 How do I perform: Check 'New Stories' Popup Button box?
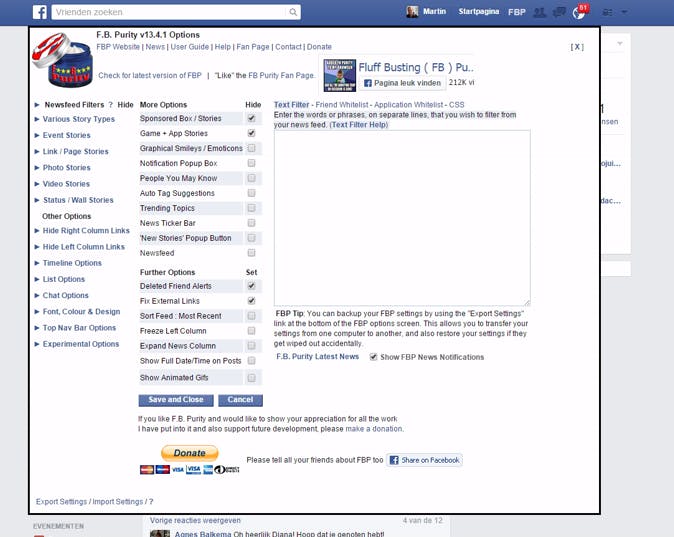251,238
